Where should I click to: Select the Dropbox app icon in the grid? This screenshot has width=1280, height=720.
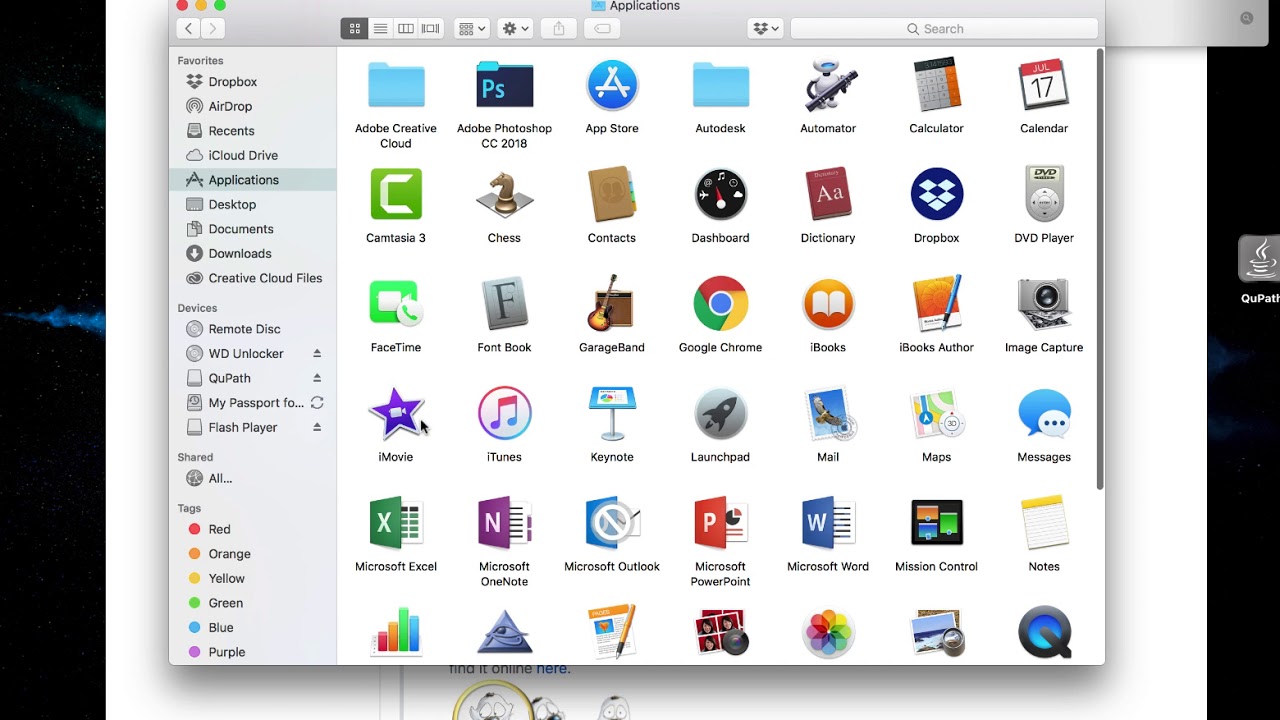pyautogui.click(x=936, y=194)
